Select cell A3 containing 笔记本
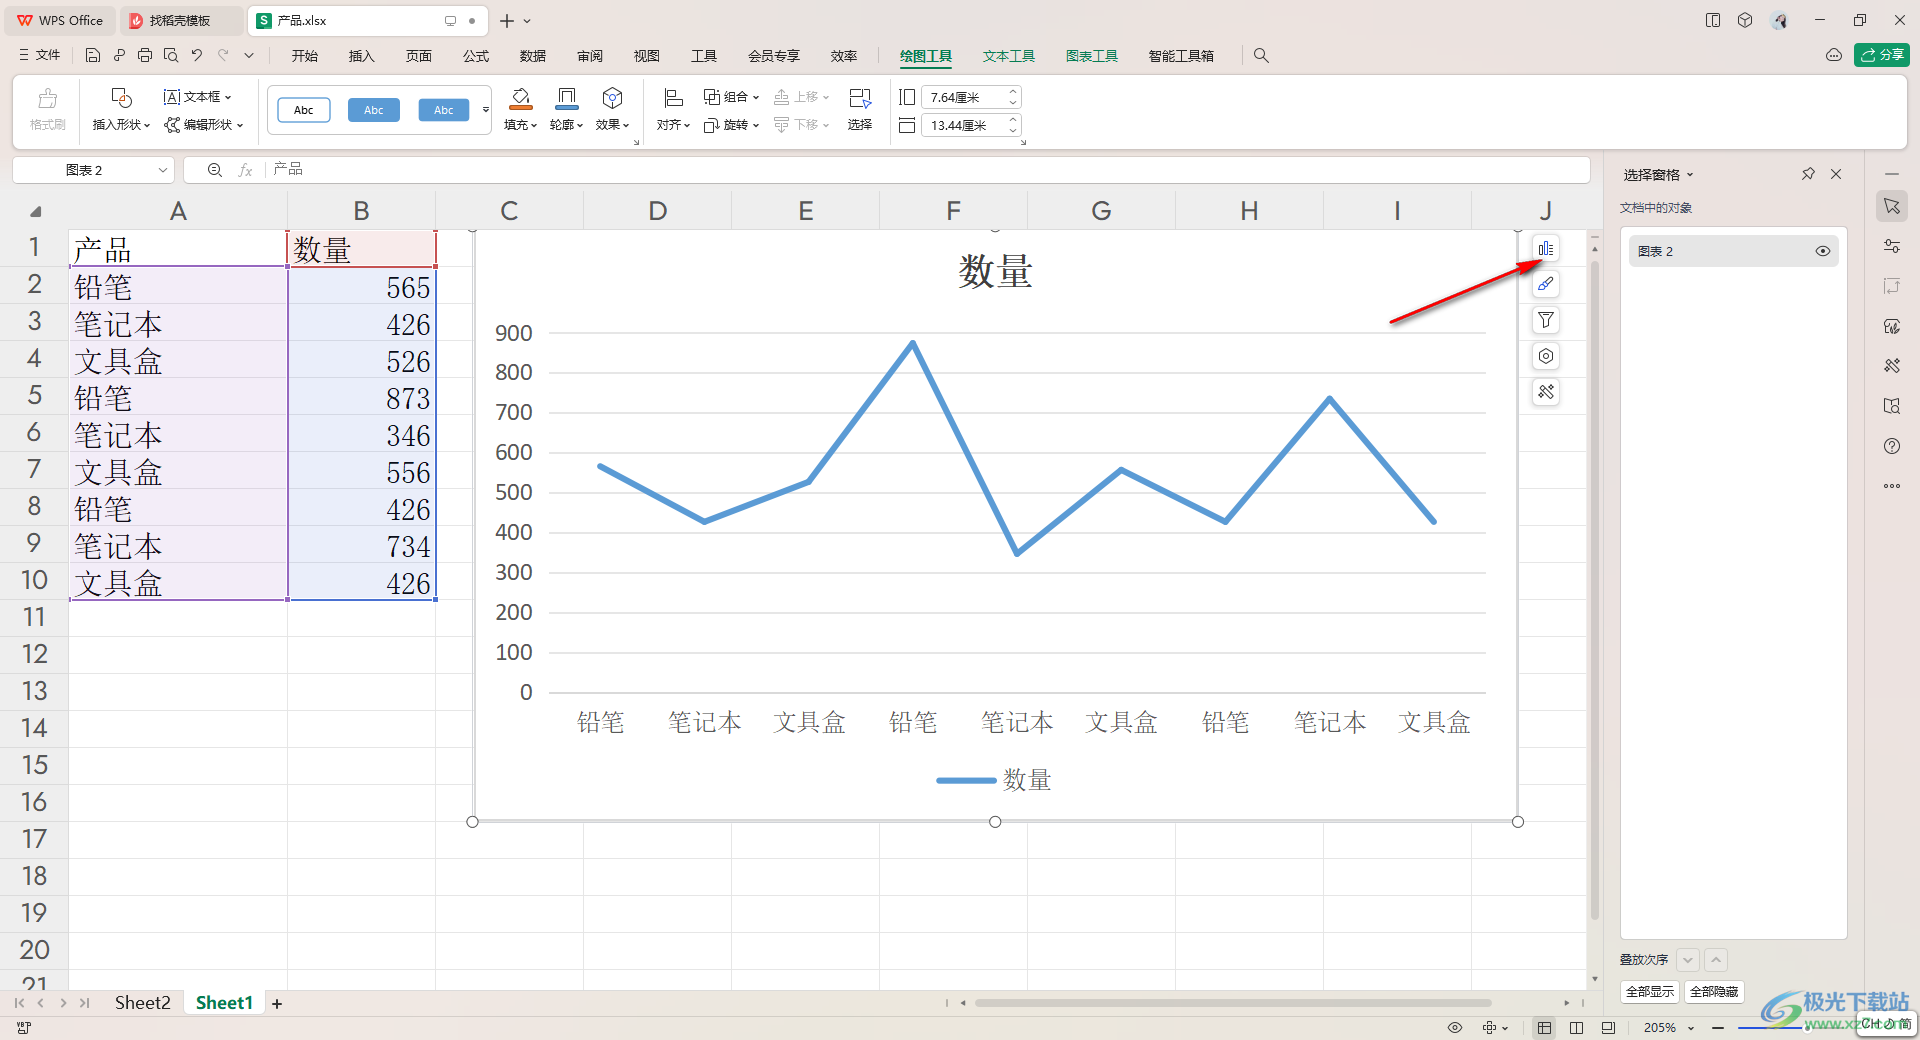The height and width of the screenshot is (1040, 1920). pyautogui.click(x=178, y=324)
